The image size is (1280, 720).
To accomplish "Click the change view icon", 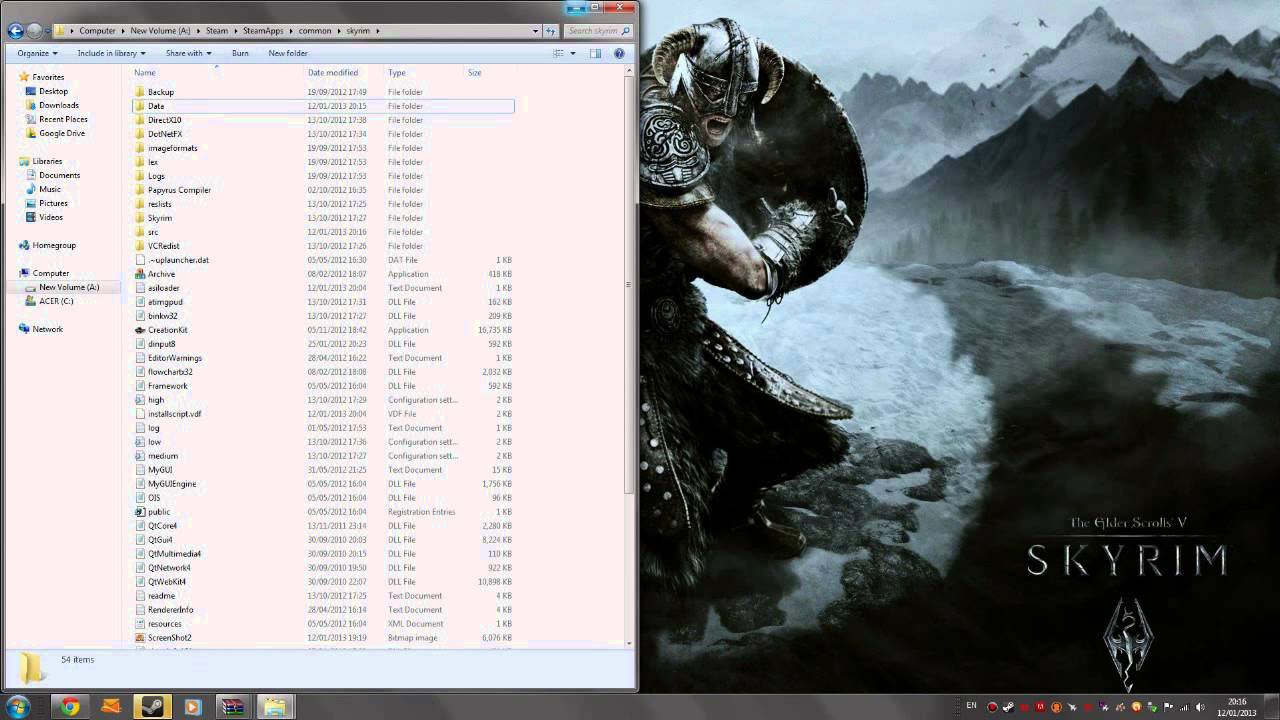I will click(559, 53).
